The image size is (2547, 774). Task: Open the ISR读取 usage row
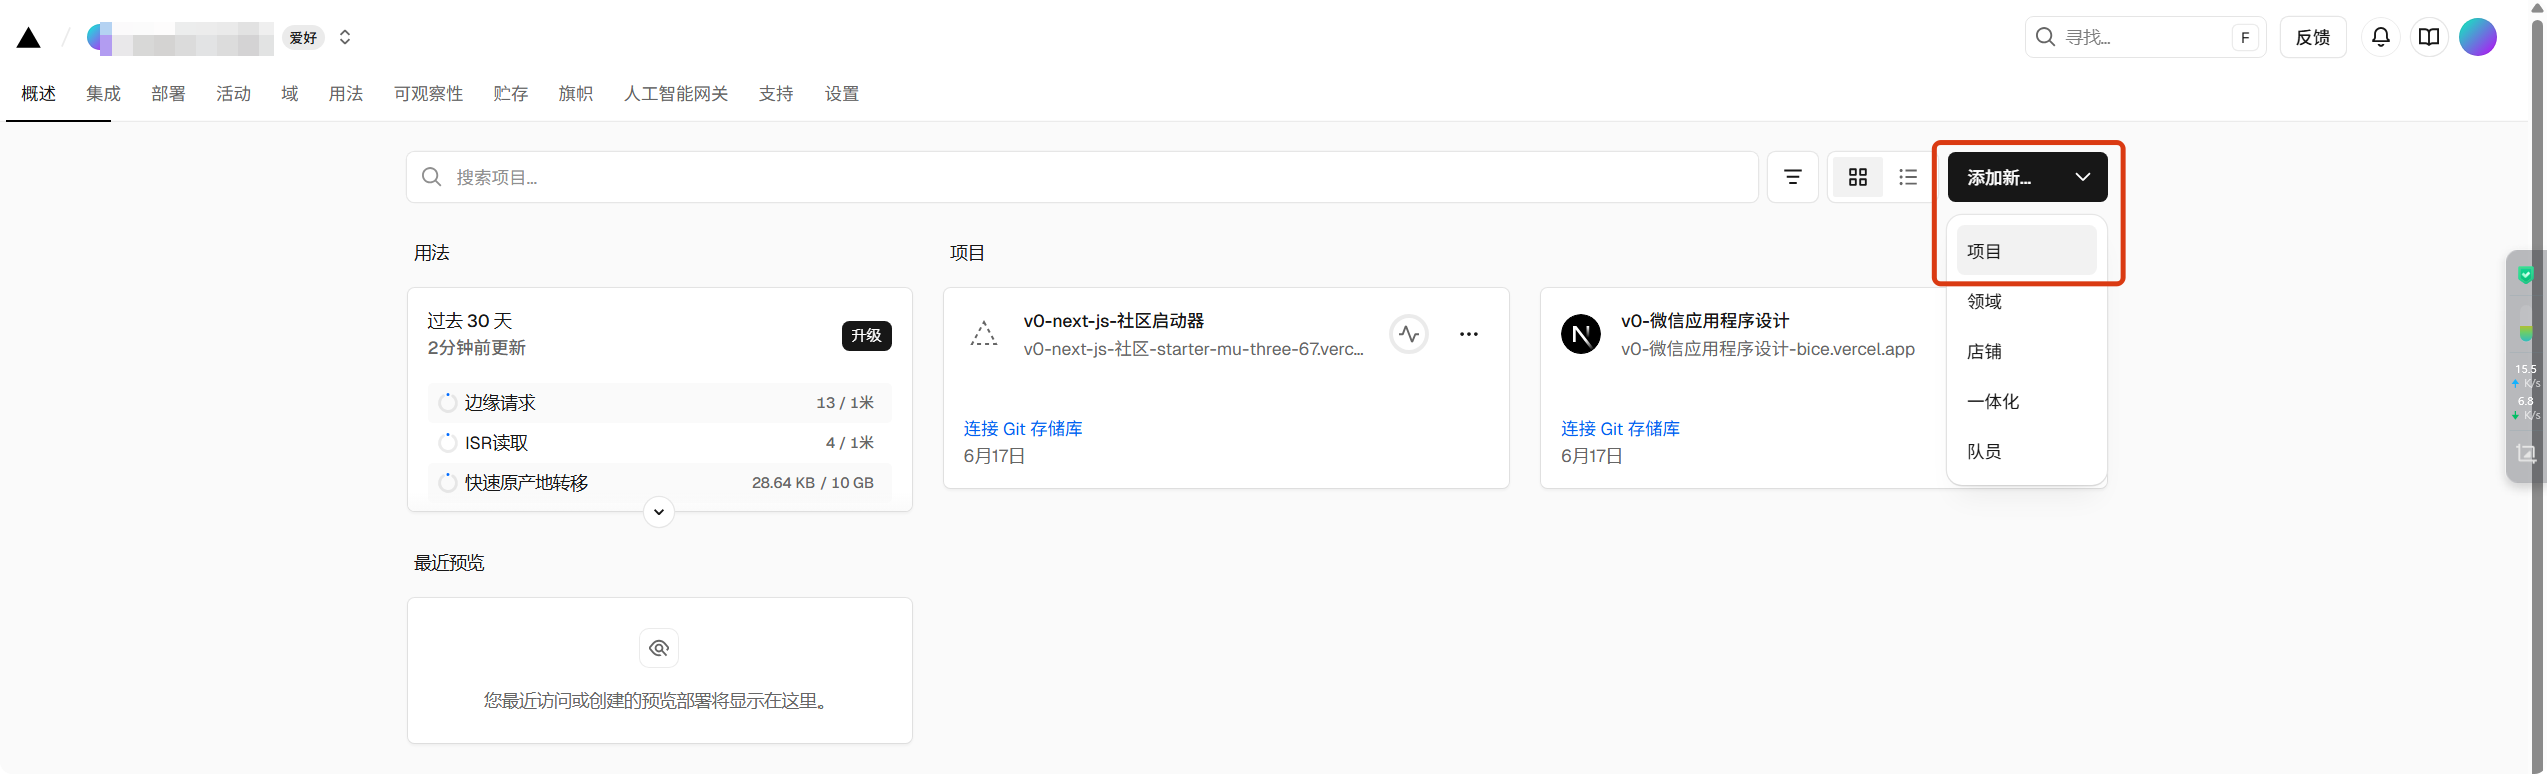(x=660, y=443)
